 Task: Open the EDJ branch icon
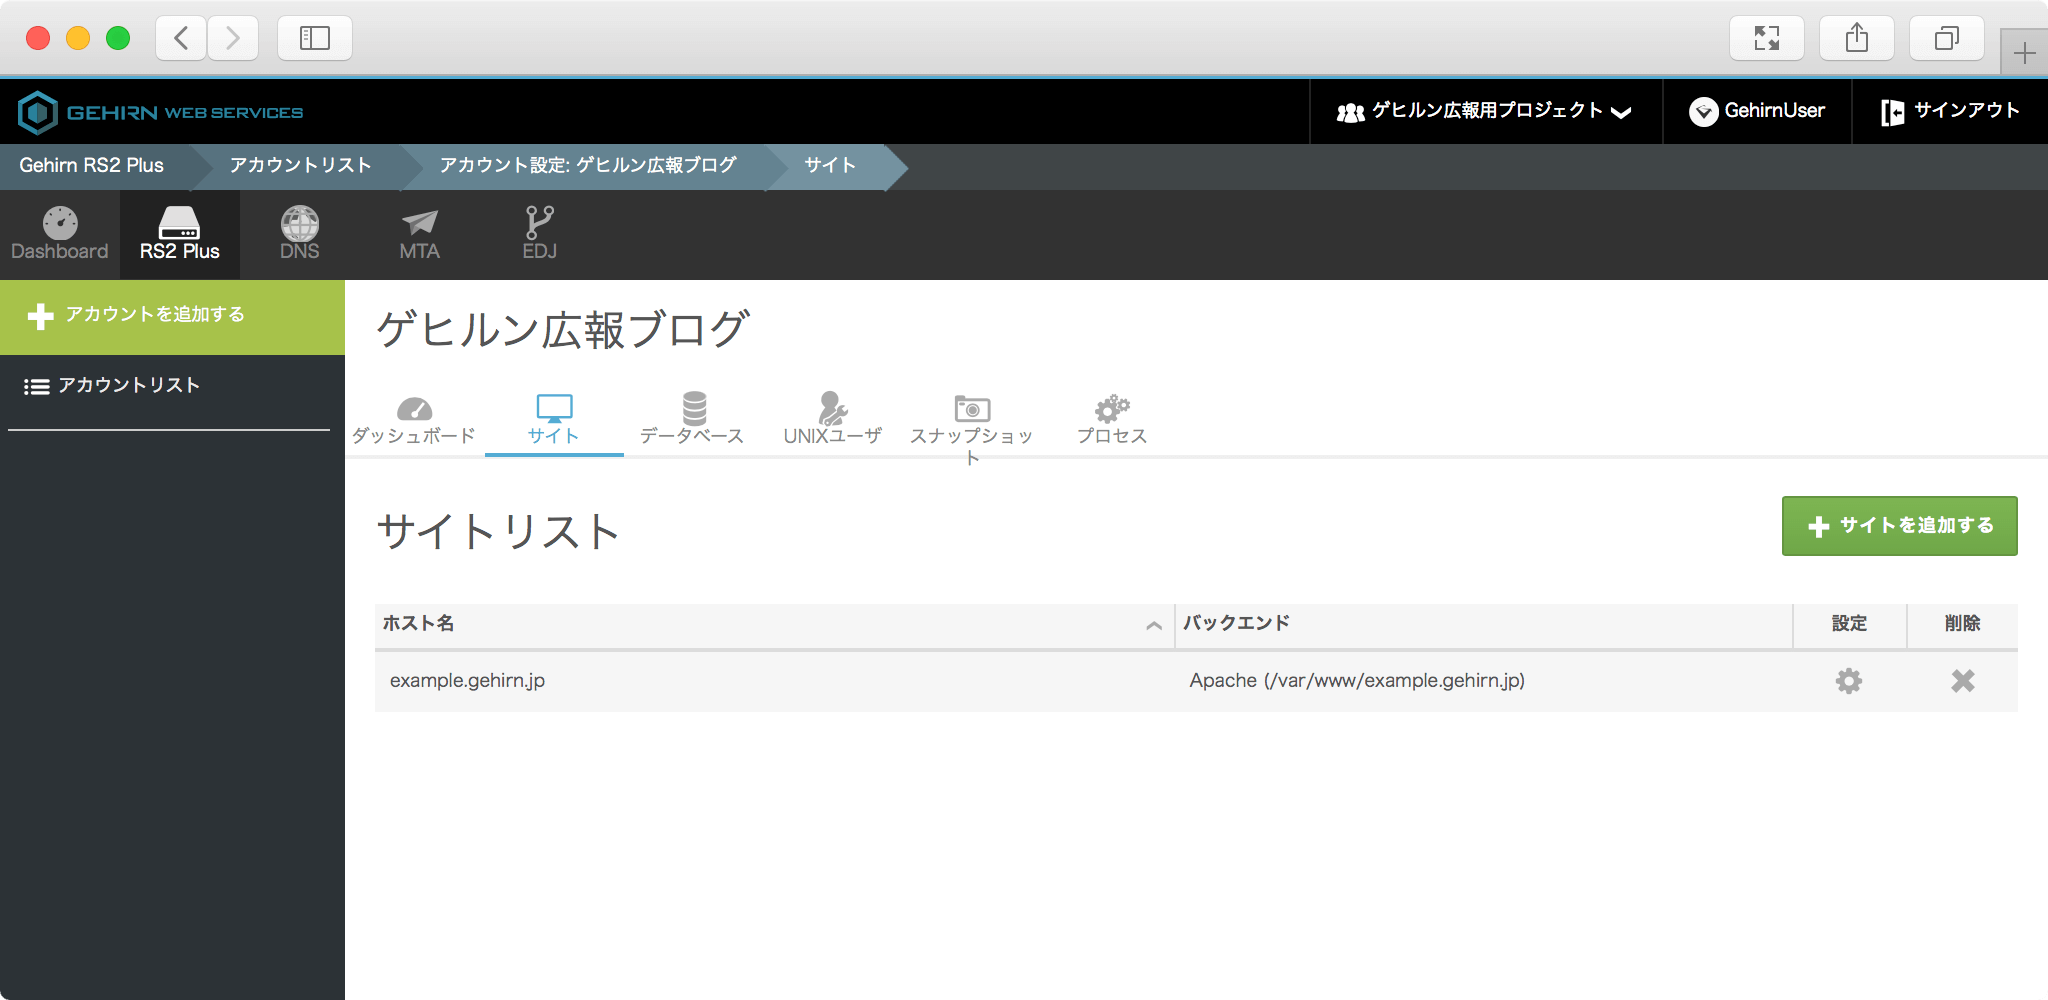(x=539, y=222)
